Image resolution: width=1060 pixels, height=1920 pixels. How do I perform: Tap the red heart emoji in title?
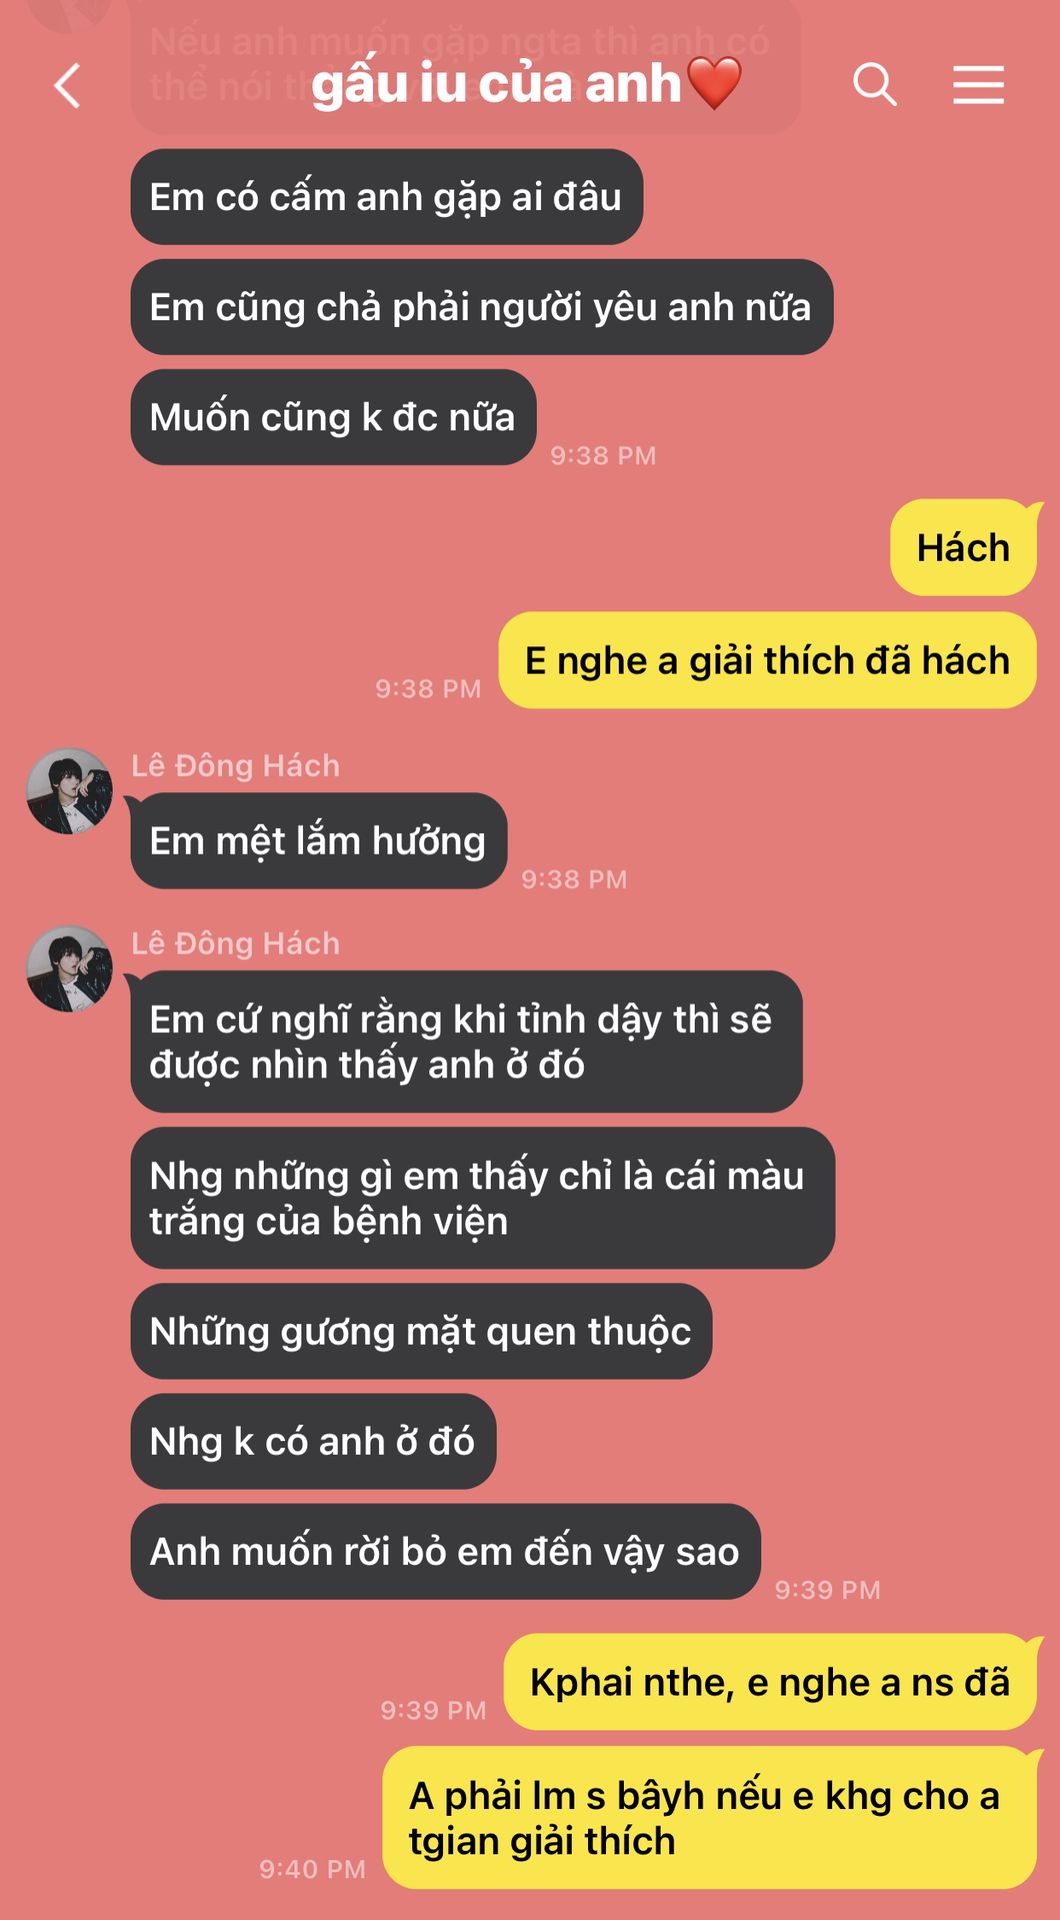715,83
